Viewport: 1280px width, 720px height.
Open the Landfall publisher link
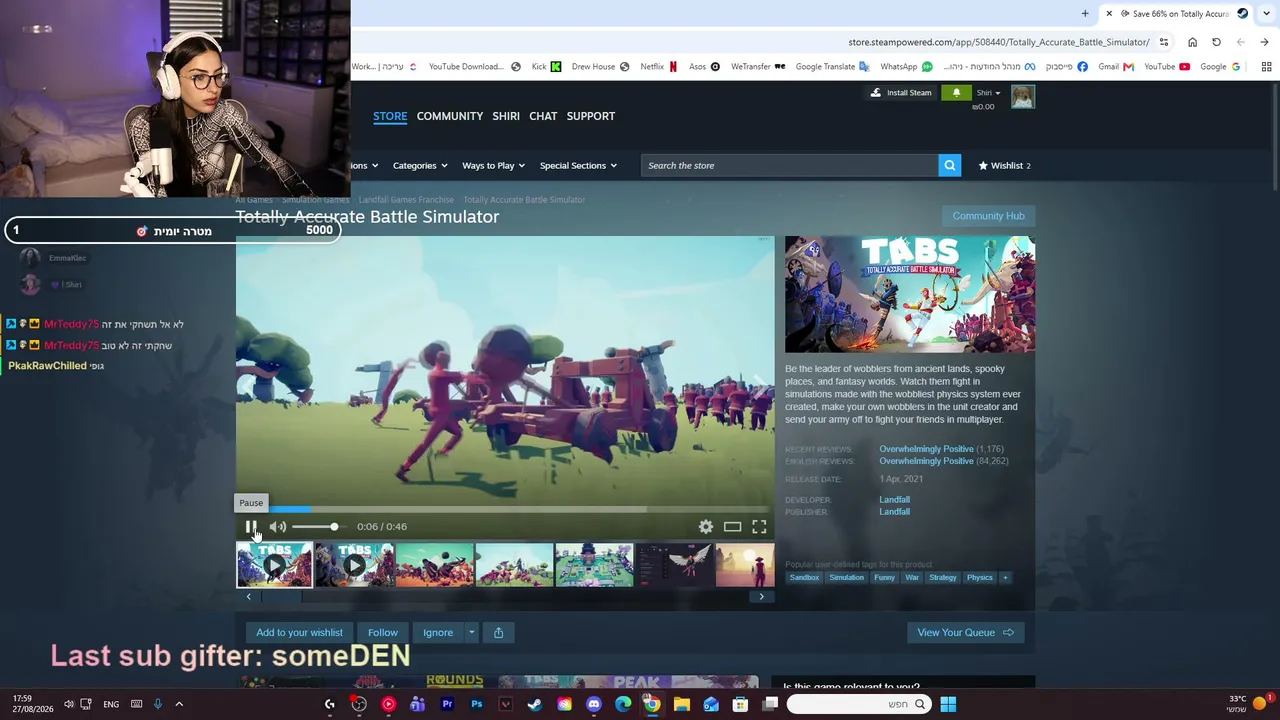pos(894,512)
